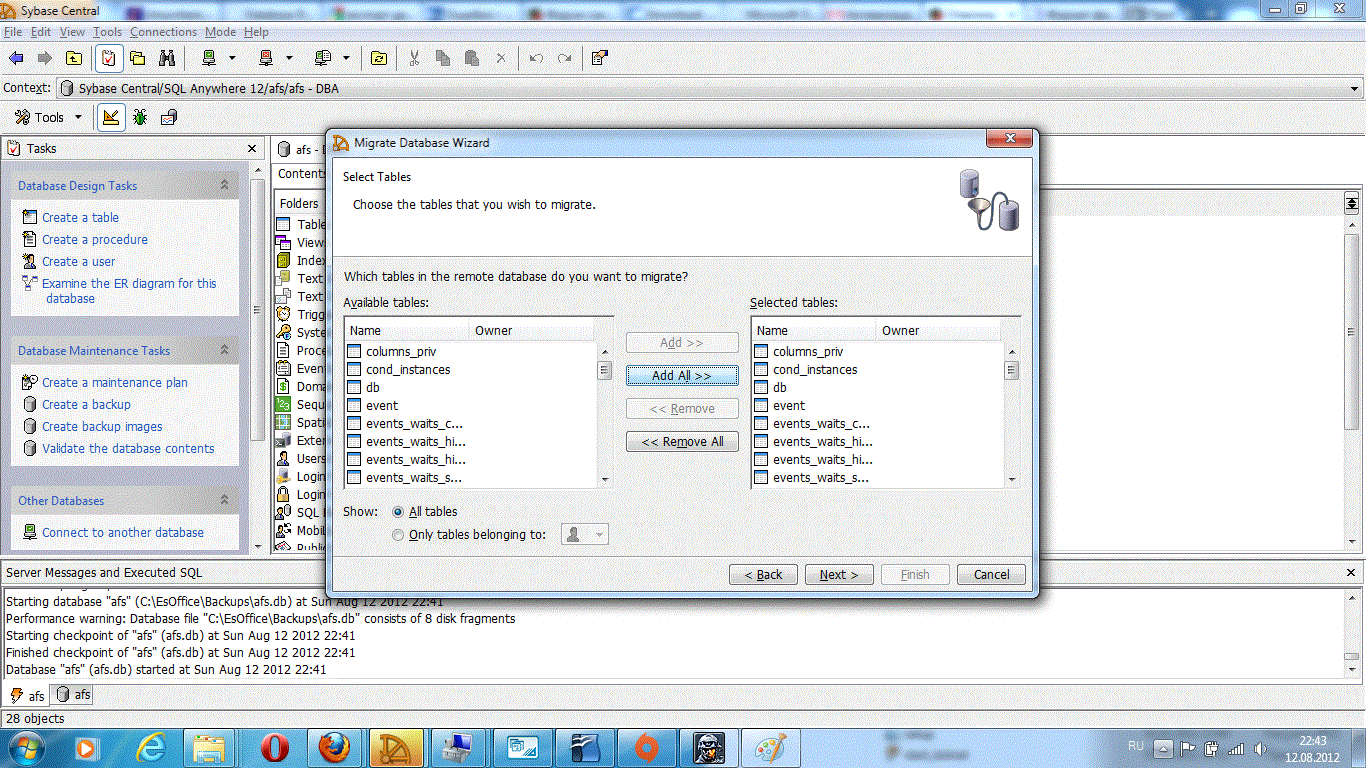This screenshot has height=768, width=1366.
Task: Select columns_priv in Selected tables
Action: coord(808,351)
